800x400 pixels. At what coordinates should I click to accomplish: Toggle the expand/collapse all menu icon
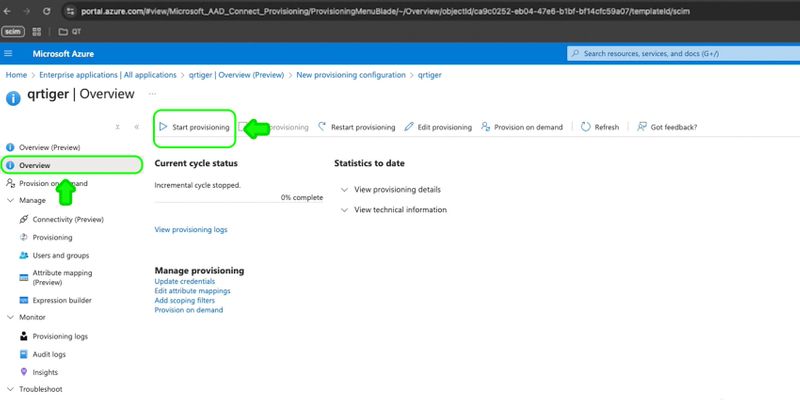[118, 127]
